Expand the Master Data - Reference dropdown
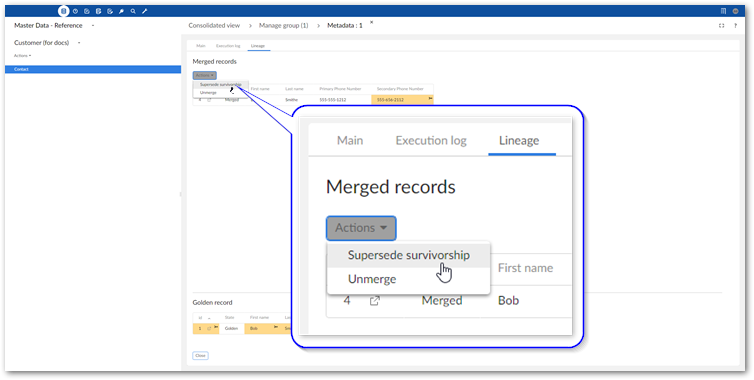754x380 pixels. tap(93, 25)
